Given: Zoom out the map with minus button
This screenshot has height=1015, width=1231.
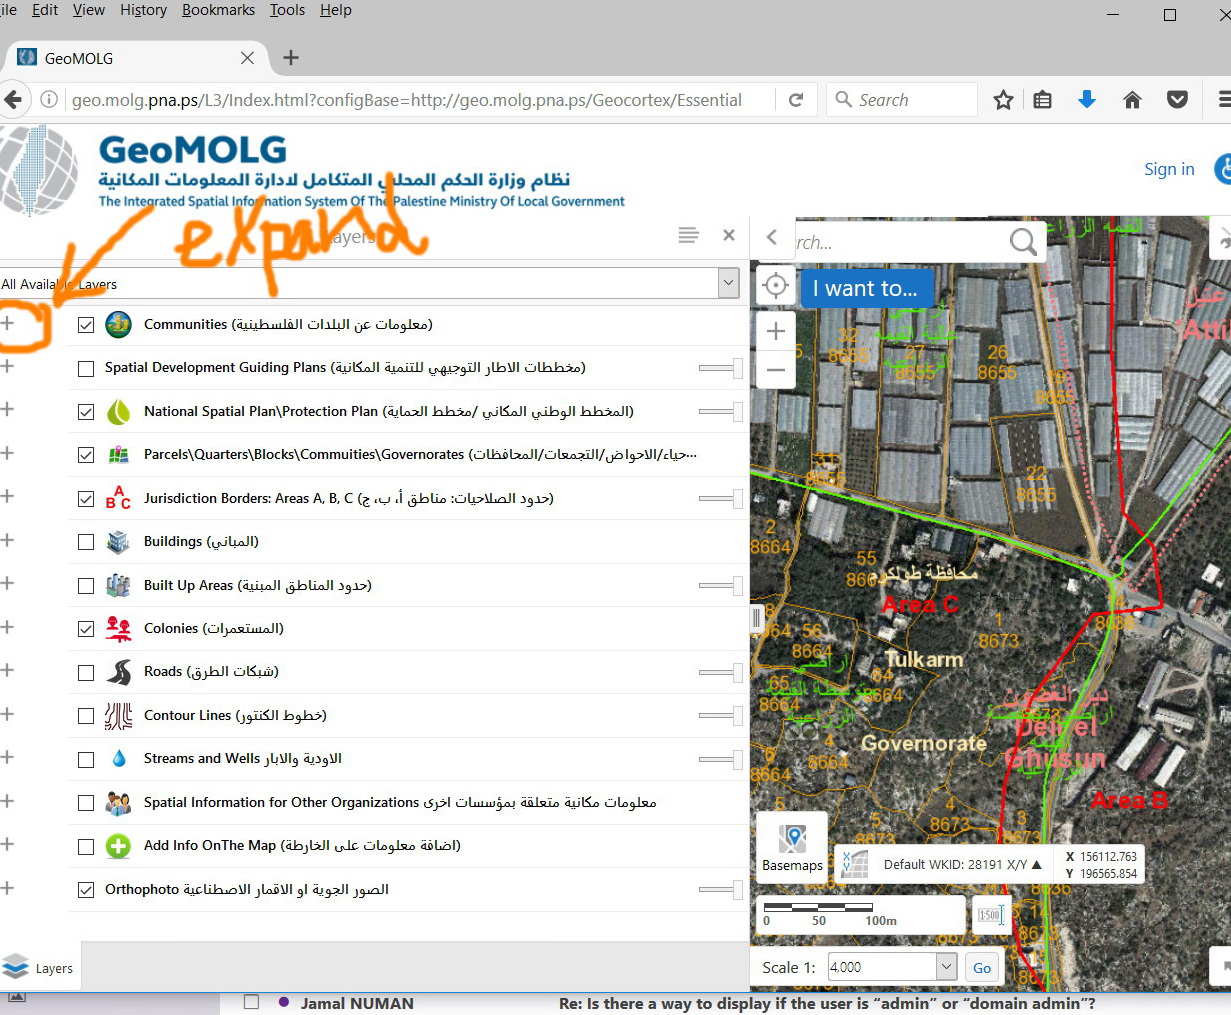Looking at the screenshot, I should pyautogui.click(x=775, y=370).
